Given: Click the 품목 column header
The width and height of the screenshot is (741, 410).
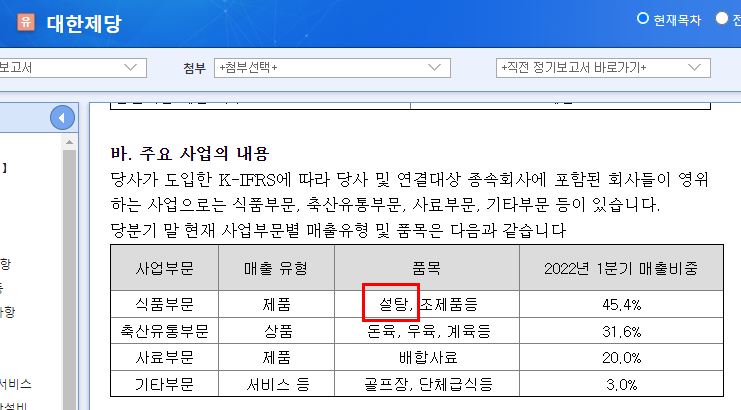Looking at the screenshot, I should [x=427, y=268].
